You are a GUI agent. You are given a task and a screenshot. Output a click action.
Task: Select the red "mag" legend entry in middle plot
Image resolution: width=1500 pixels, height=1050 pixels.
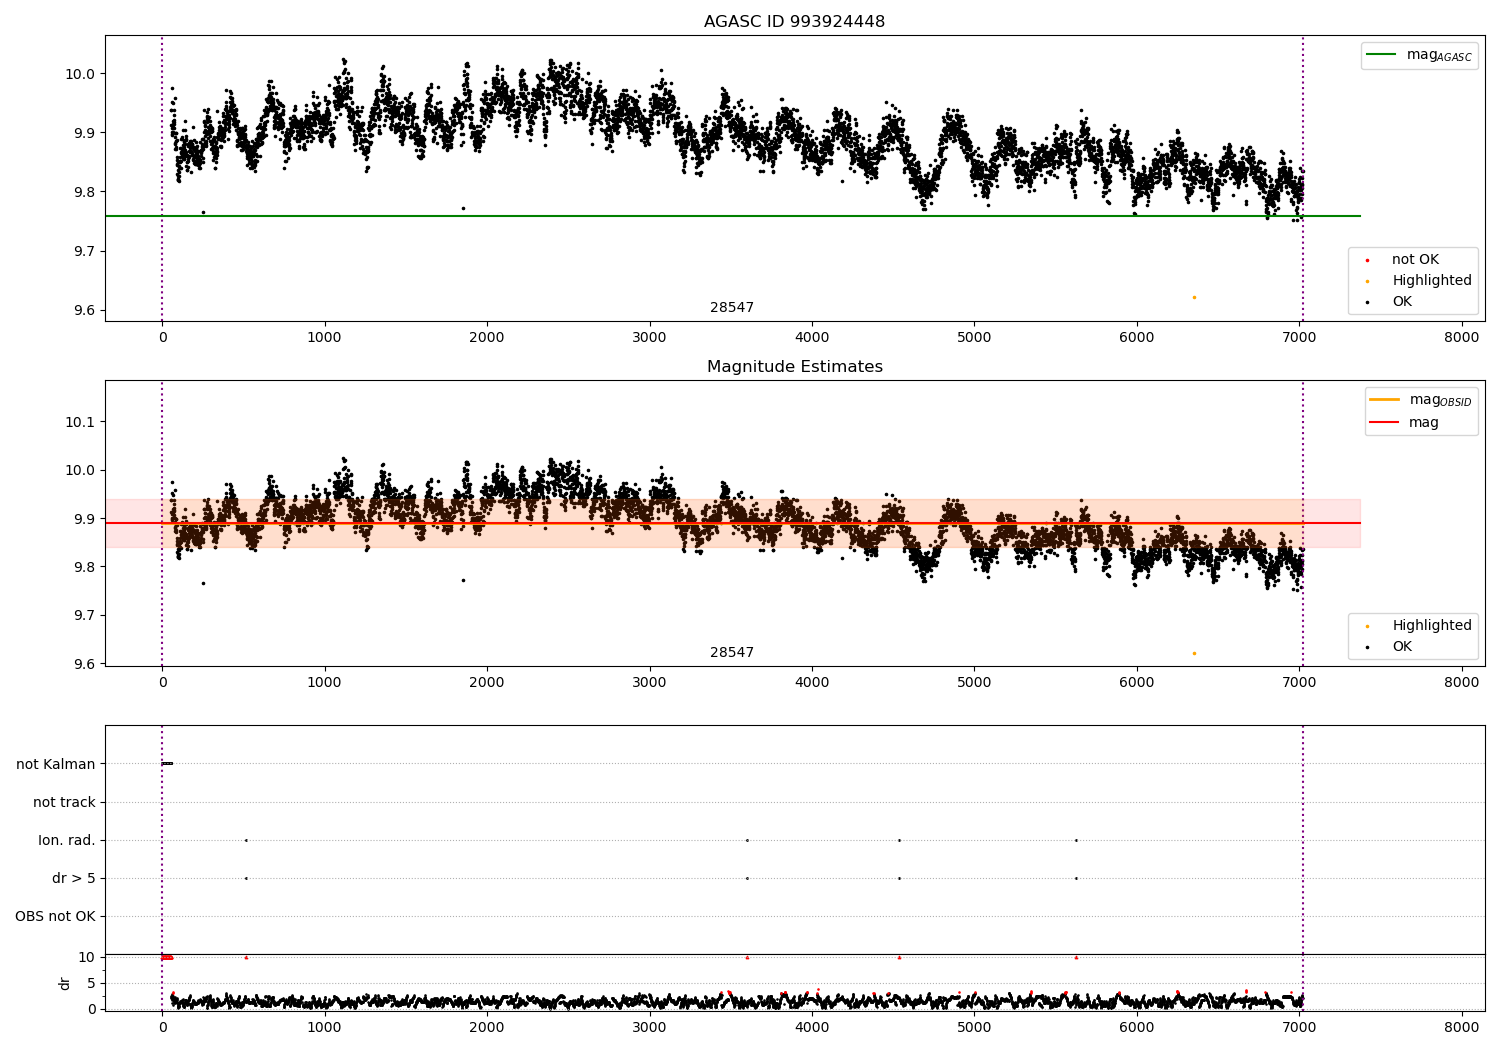tap(1405, 422)
